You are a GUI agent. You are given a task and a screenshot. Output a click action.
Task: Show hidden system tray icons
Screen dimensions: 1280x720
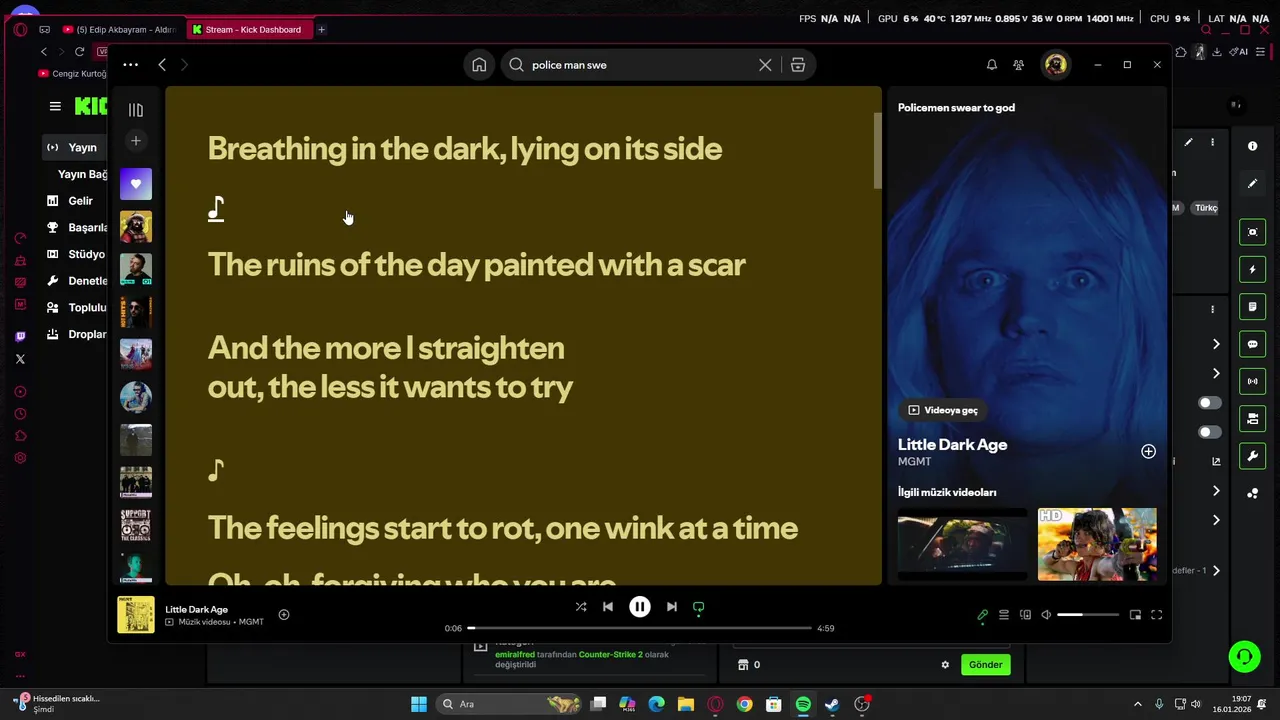coord(1137,704)
